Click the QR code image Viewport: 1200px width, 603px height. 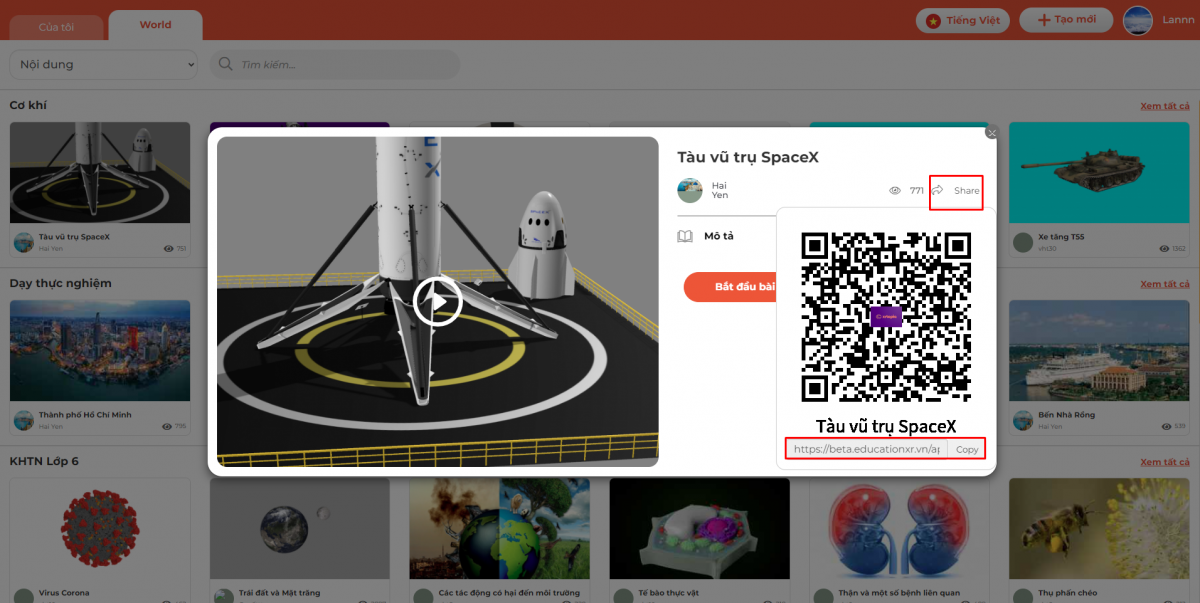tap(886, 317)
